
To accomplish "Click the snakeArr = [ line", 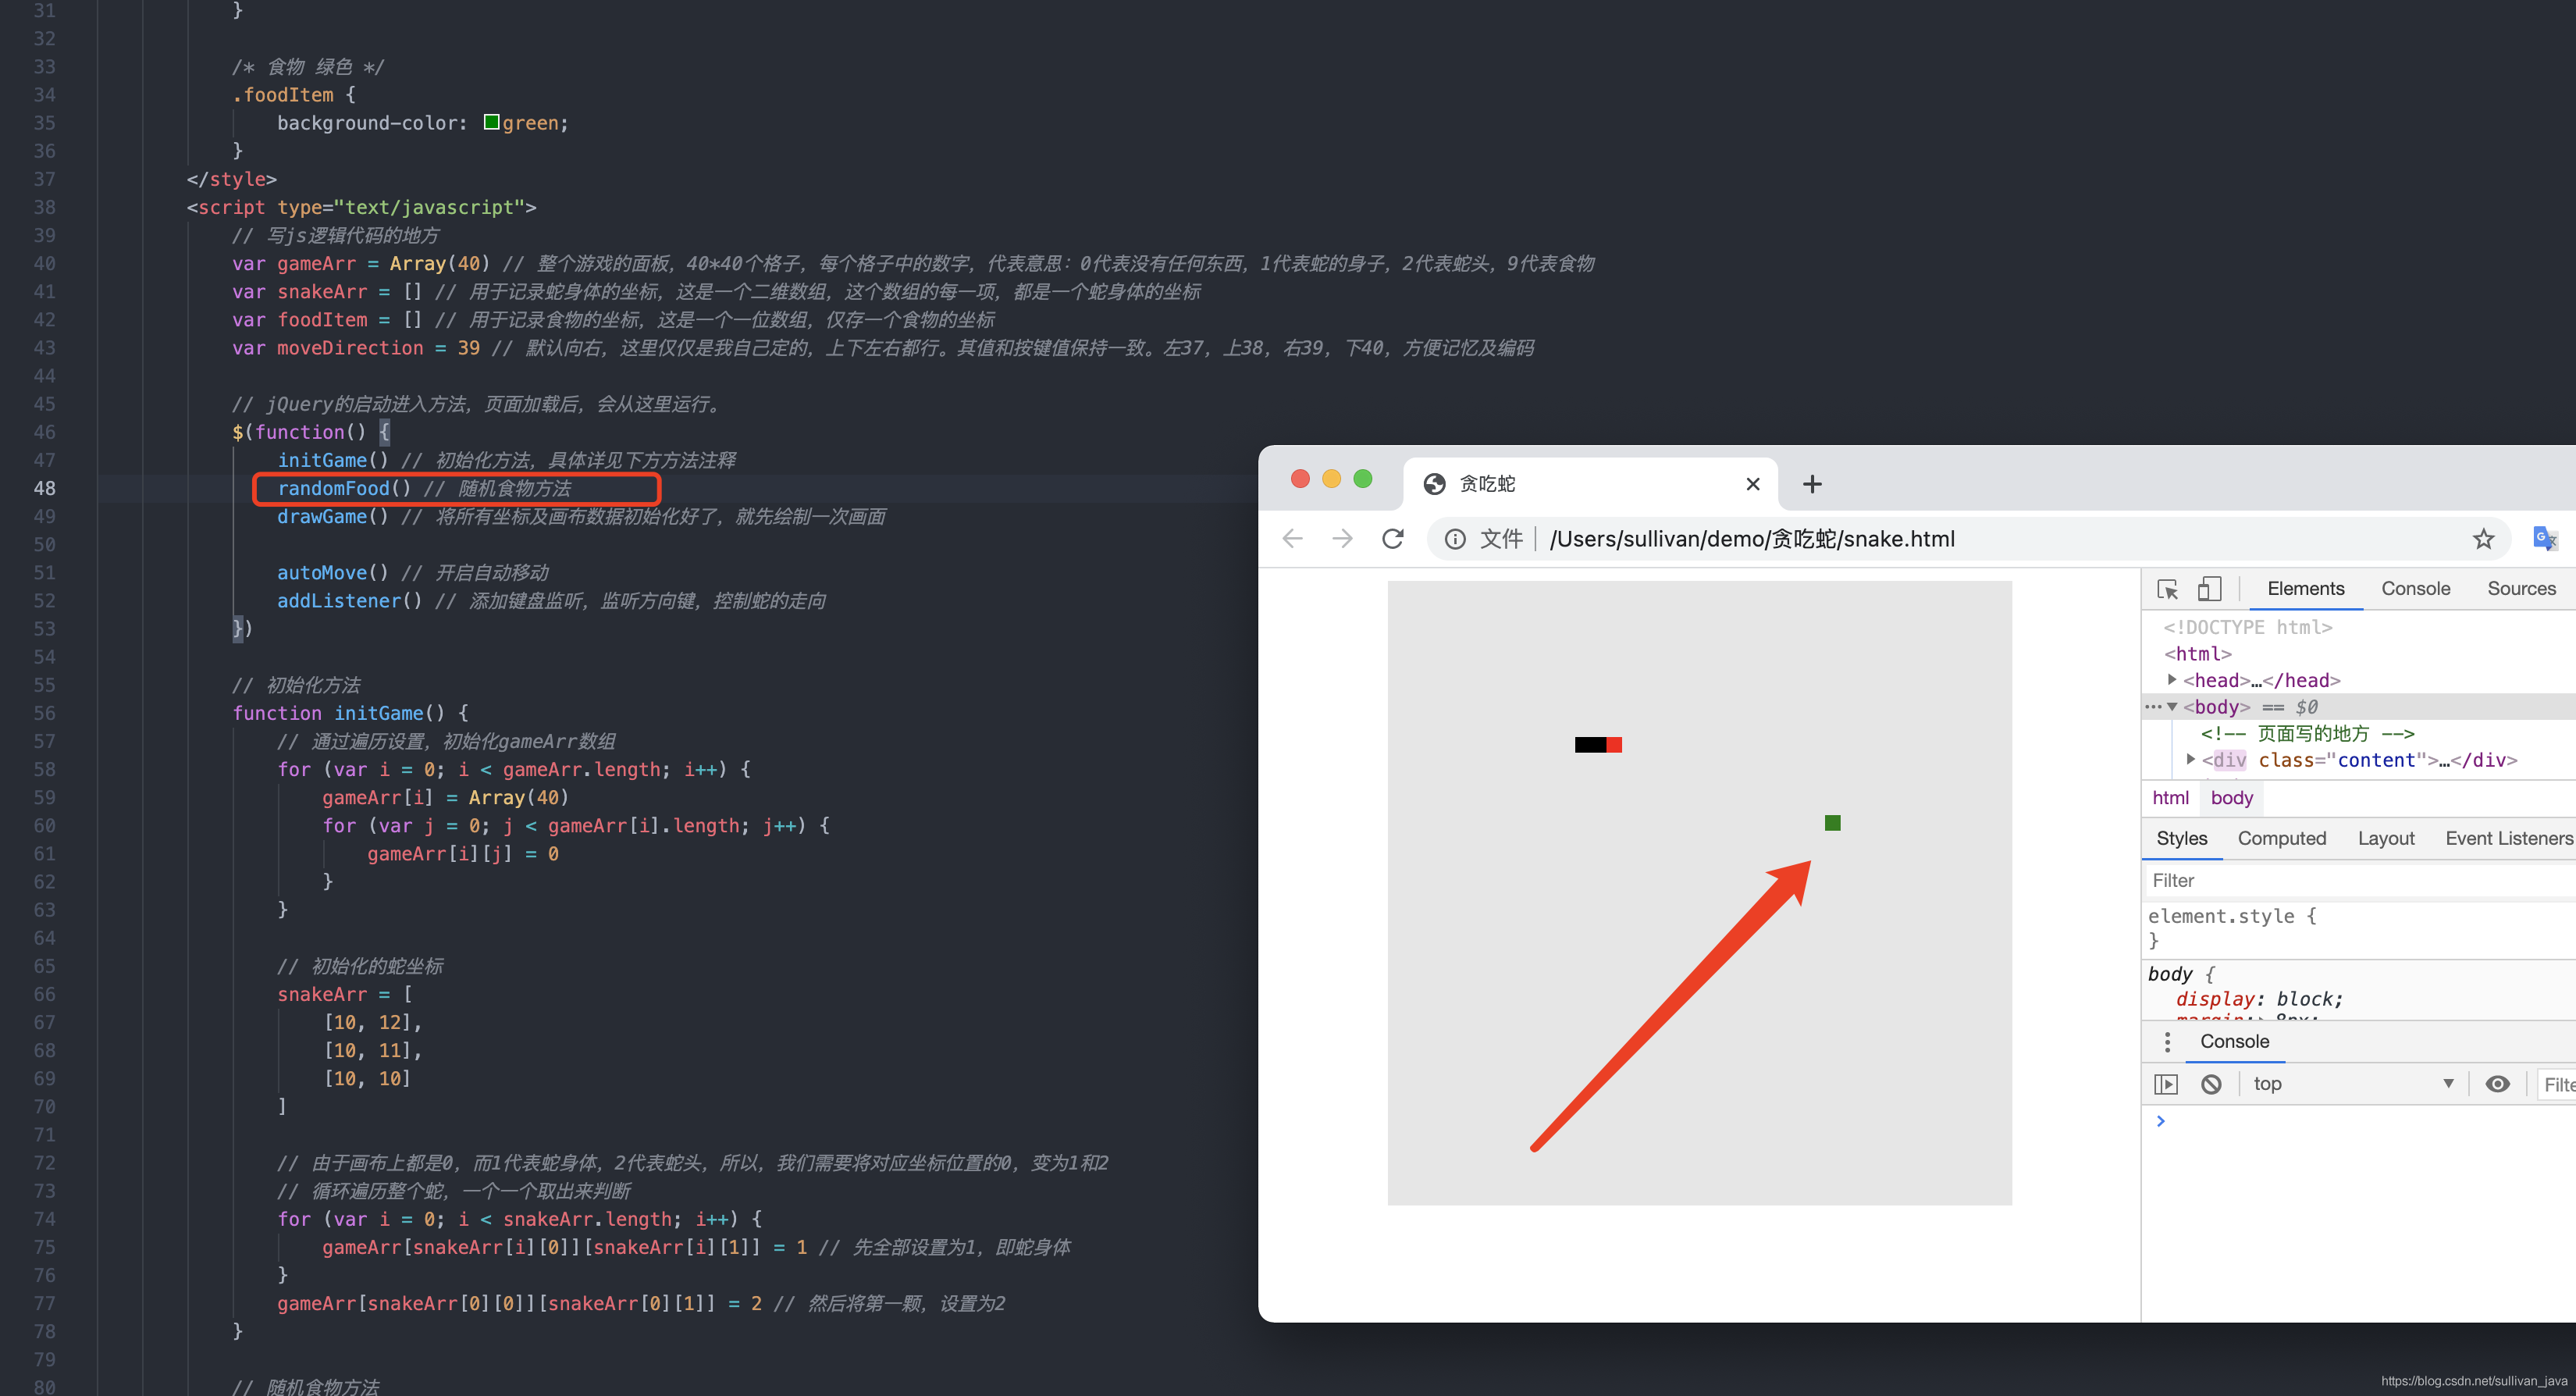I will [x=345, y=994].
